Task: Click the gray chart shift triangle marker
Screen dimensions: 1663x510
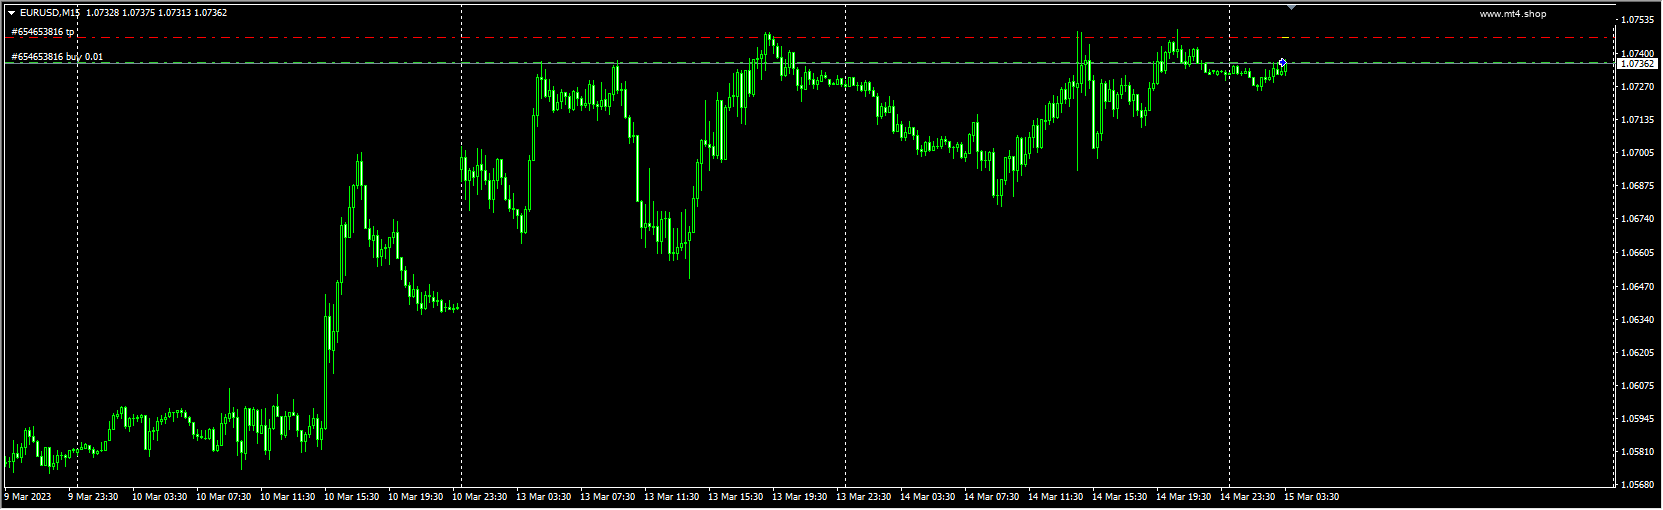Action: (x=1291, y=7)
